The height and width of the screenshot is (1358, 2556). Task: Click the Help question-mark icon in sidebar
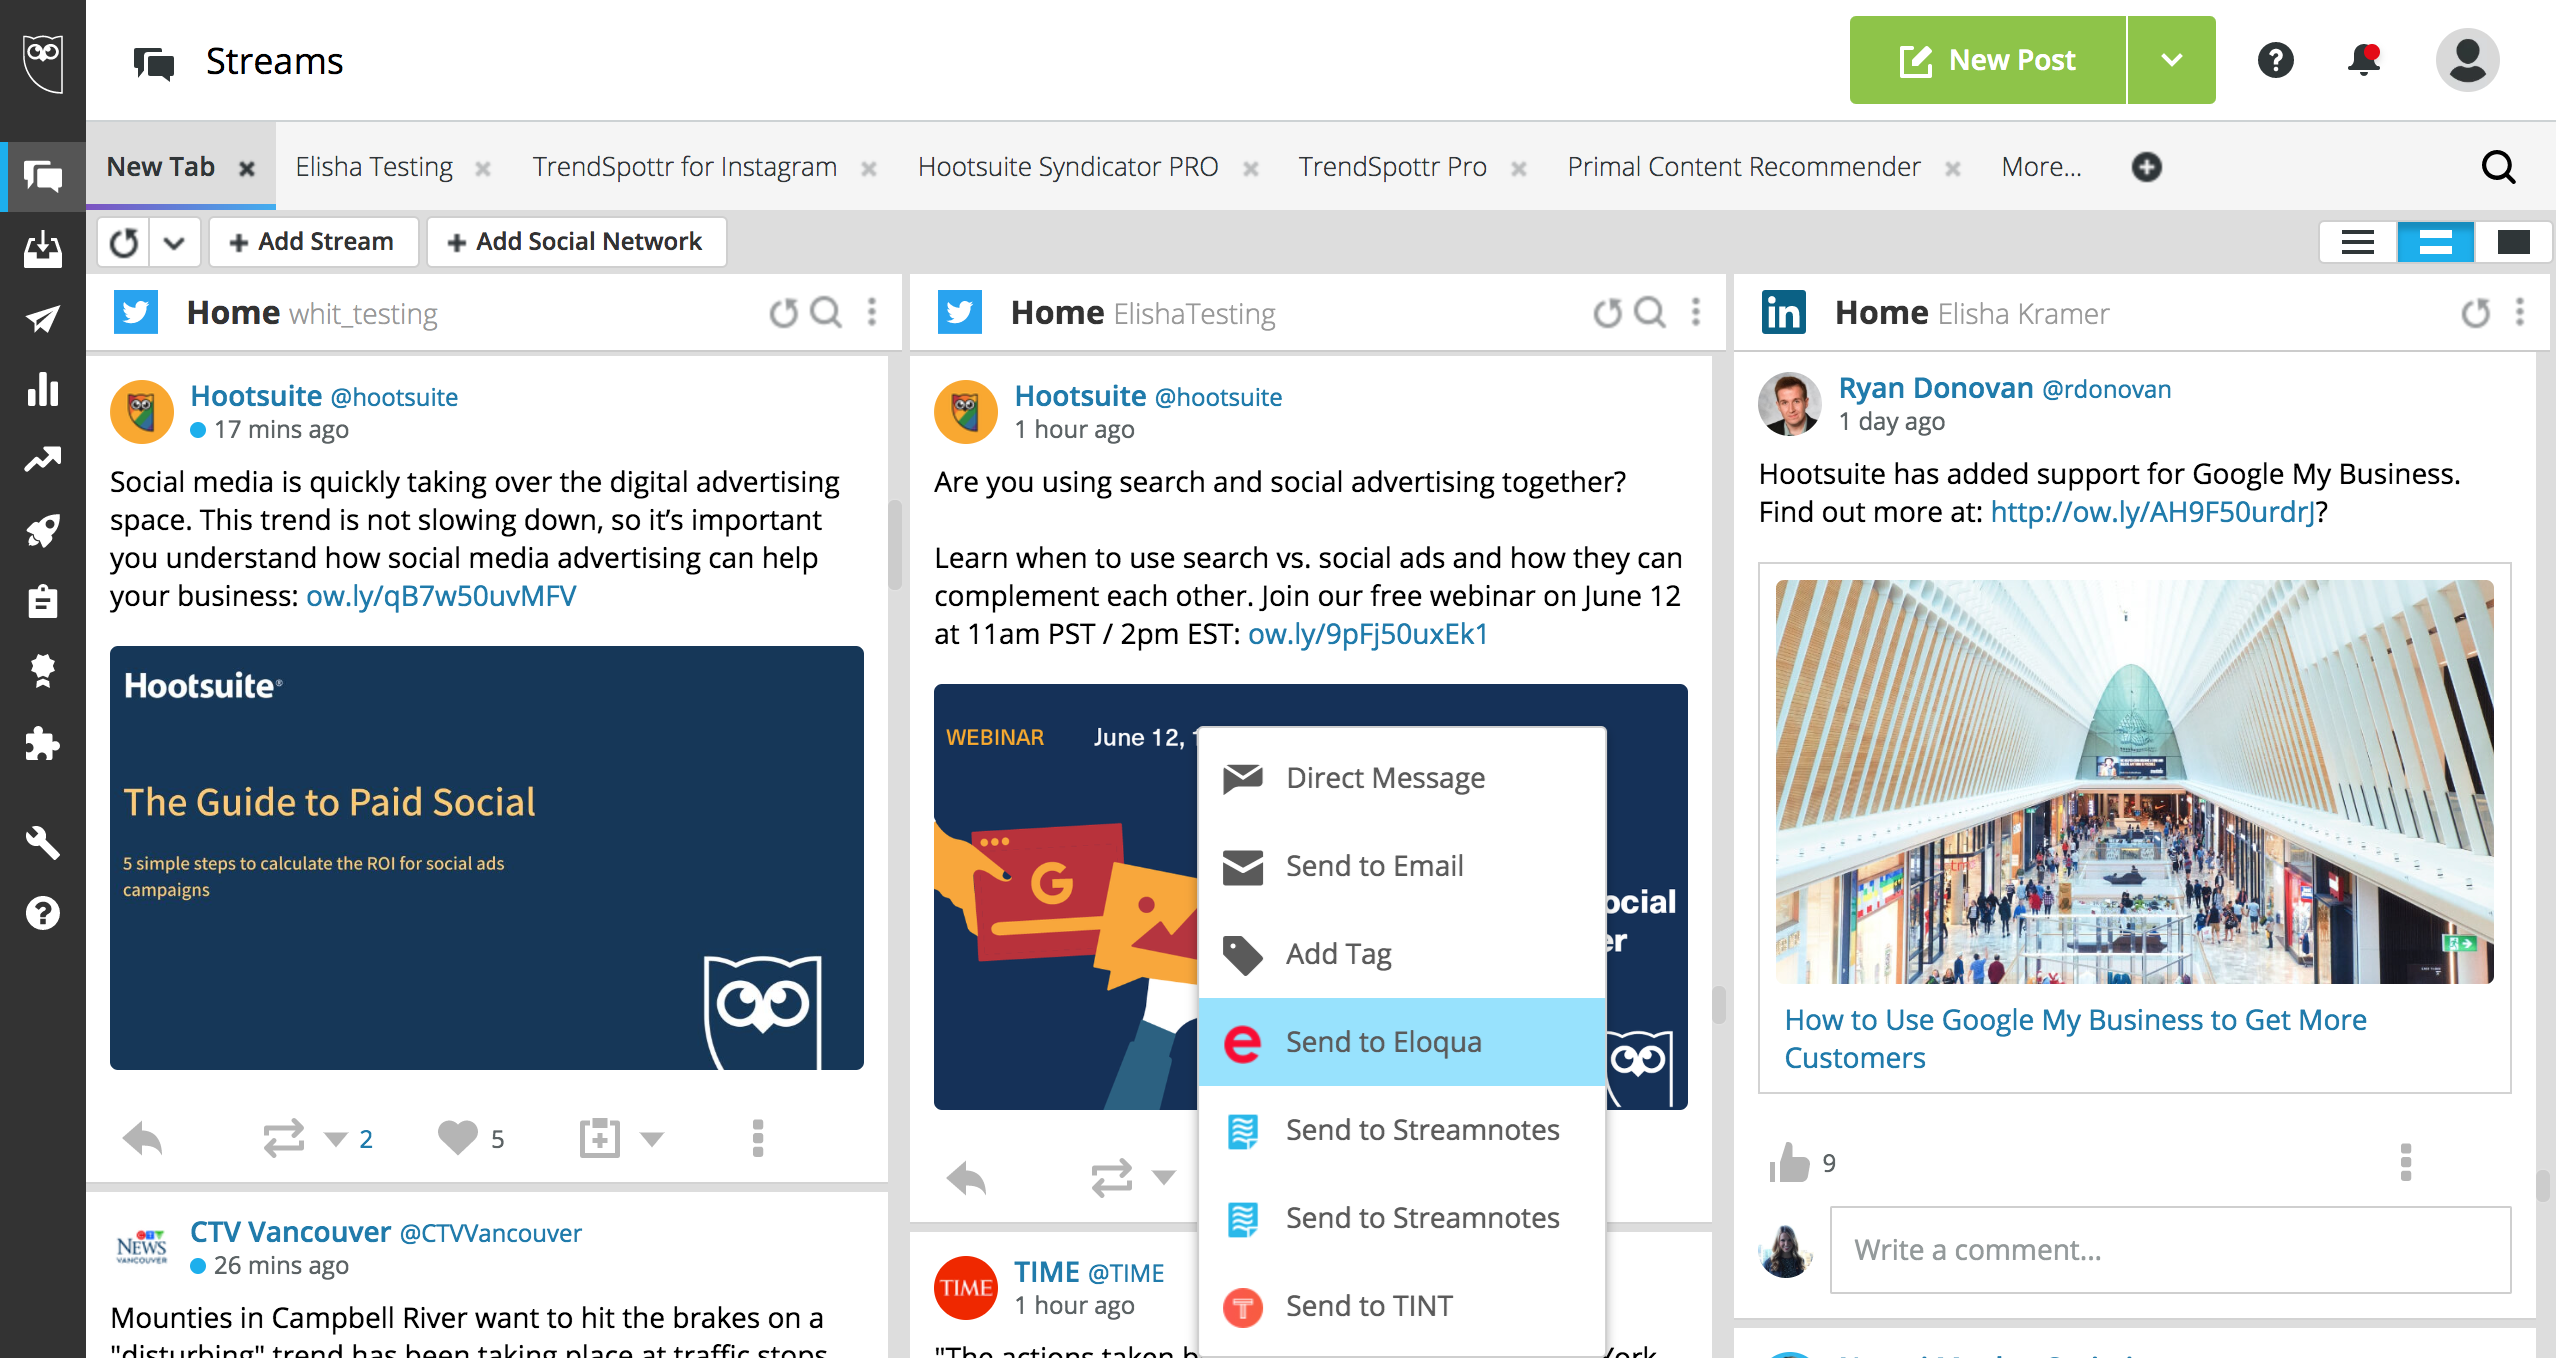coord(46,913)
